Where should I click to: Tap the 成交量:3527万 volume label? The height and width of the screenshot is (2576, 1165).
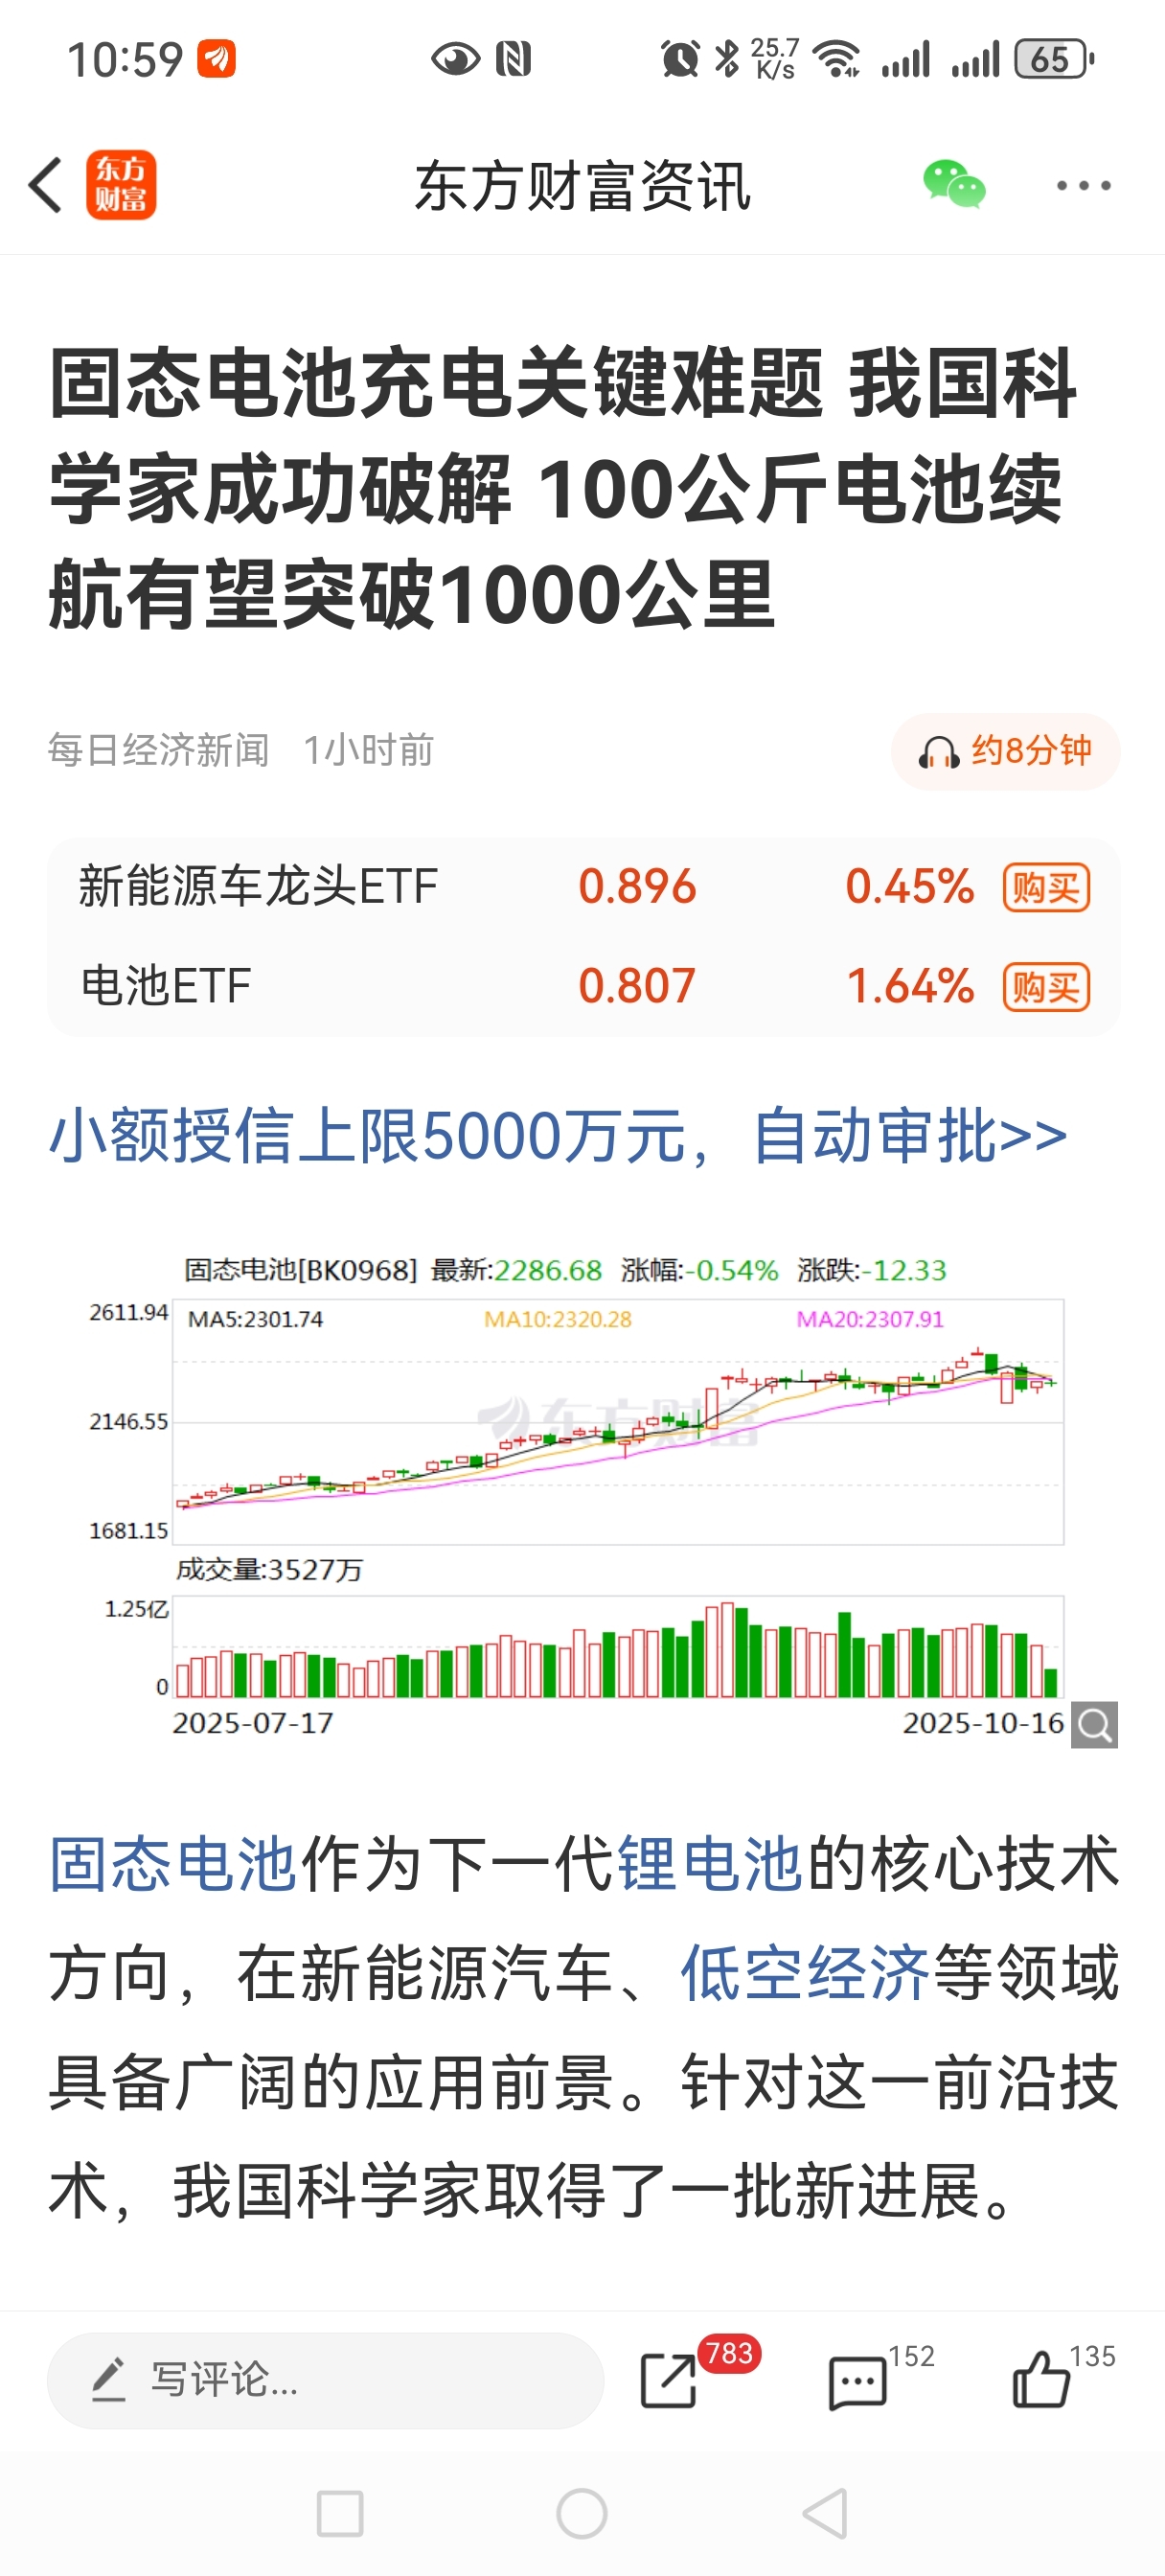click(x=269, y=1570)
